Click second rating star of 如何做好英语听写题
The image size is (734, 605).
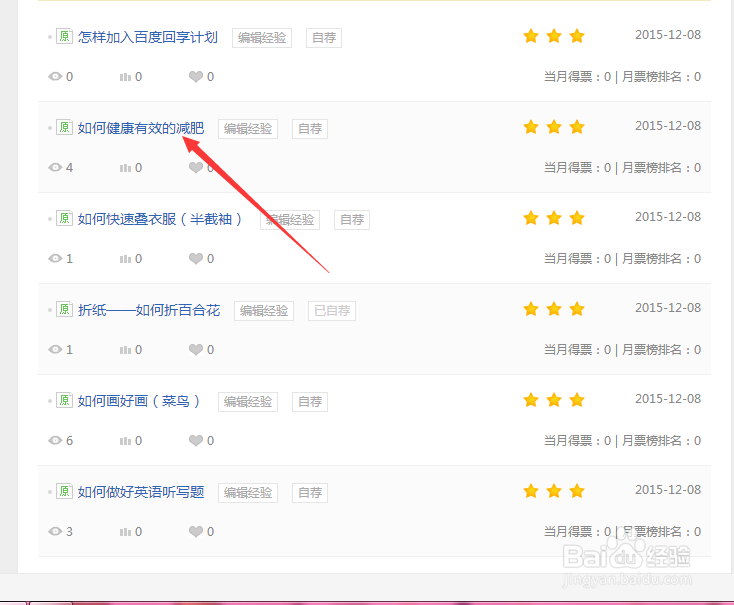(x=554, y=491)
